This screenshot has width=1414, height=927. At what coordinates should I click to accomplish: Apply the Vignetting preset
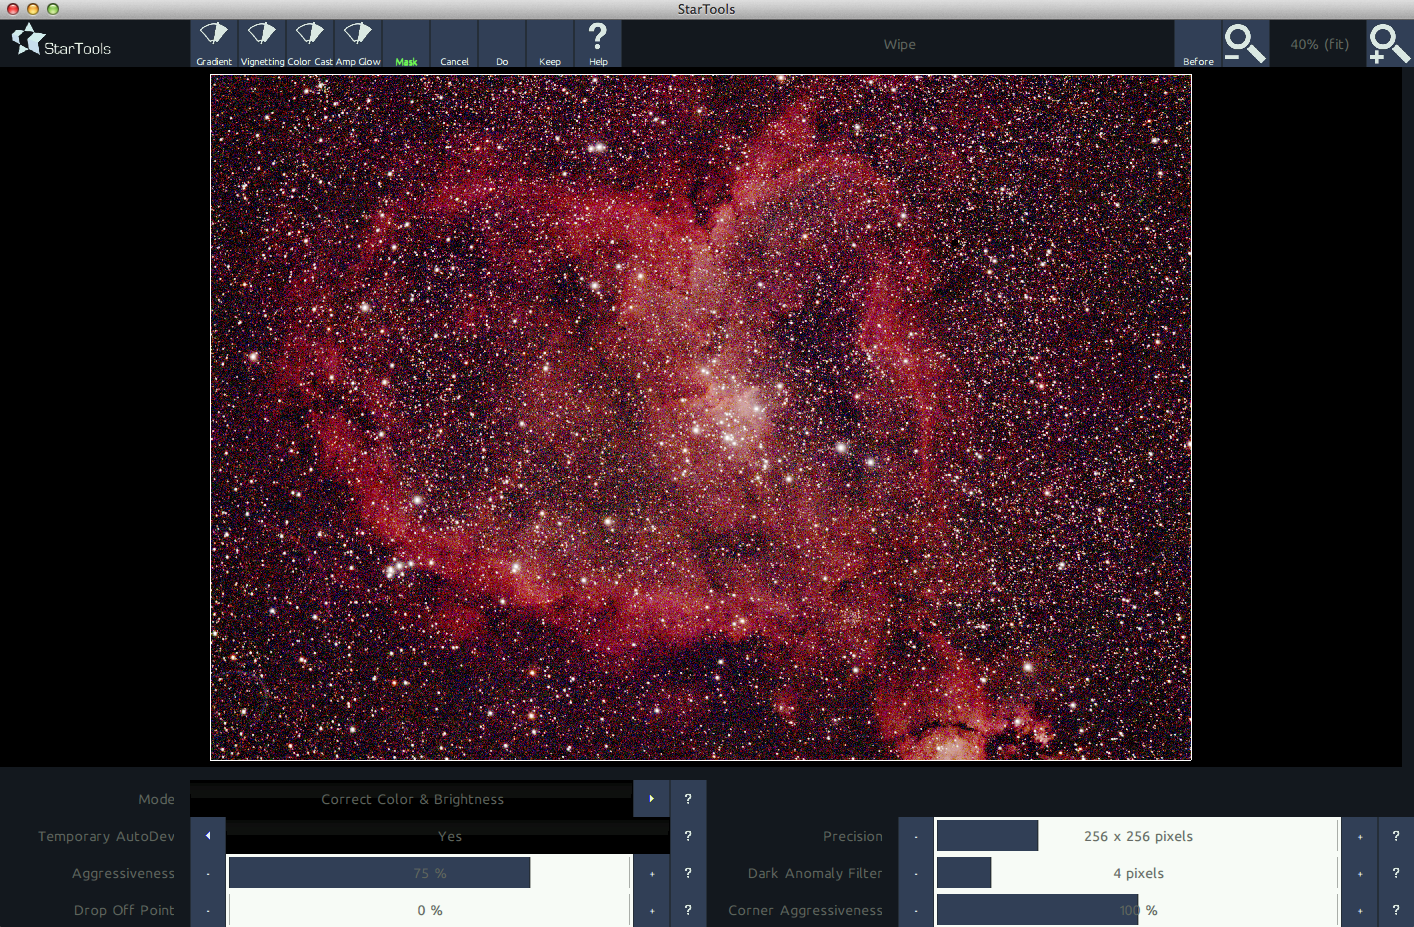[x=262, y=43]
